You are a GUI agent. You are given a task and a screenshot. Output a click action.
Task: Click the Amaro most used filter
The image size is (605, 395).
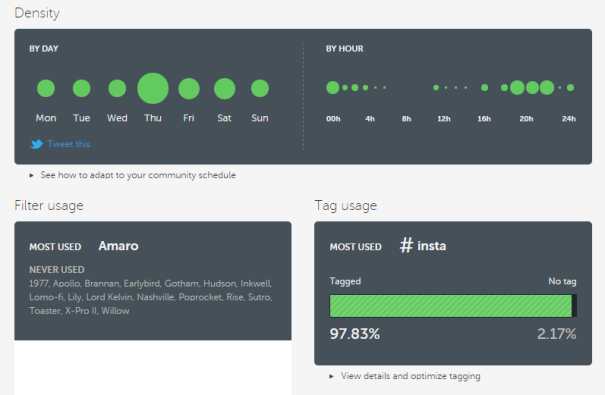coord(118,246)
